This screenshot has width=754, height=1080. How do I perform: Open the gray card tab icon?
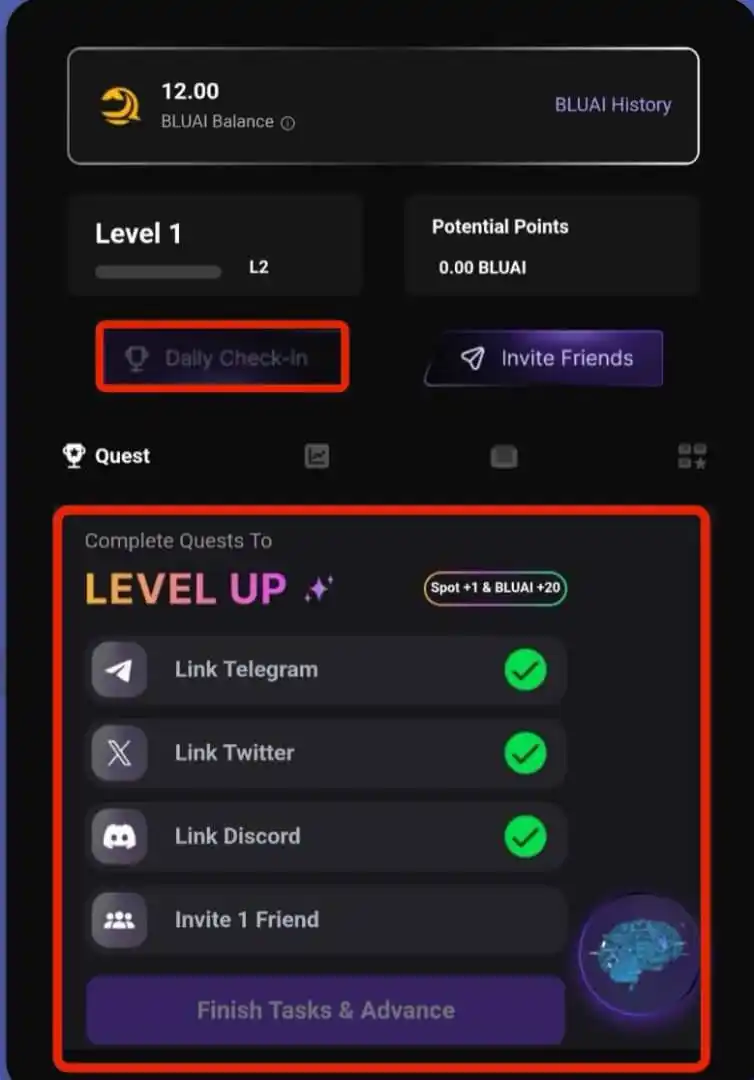(x=504, y=457)
